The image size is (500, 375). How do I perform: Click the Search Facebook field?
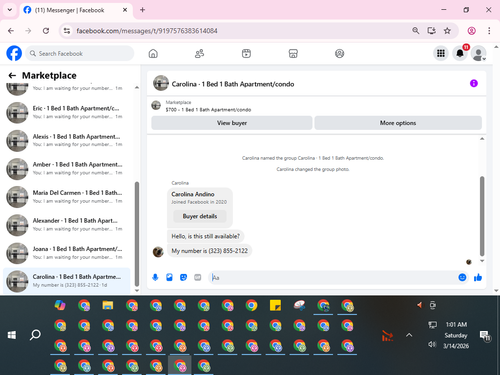click(80, 53)
